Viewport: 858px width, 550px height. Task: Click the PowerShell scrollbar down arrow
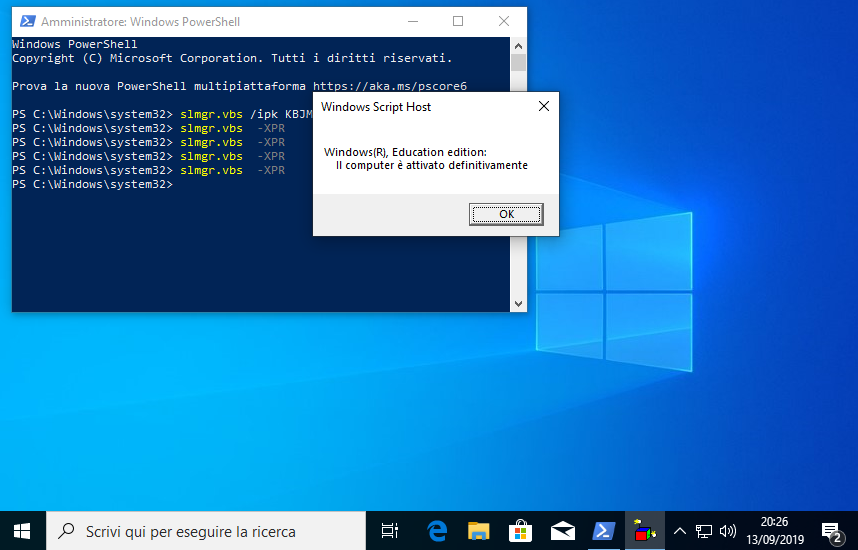[x=518, y=304]
